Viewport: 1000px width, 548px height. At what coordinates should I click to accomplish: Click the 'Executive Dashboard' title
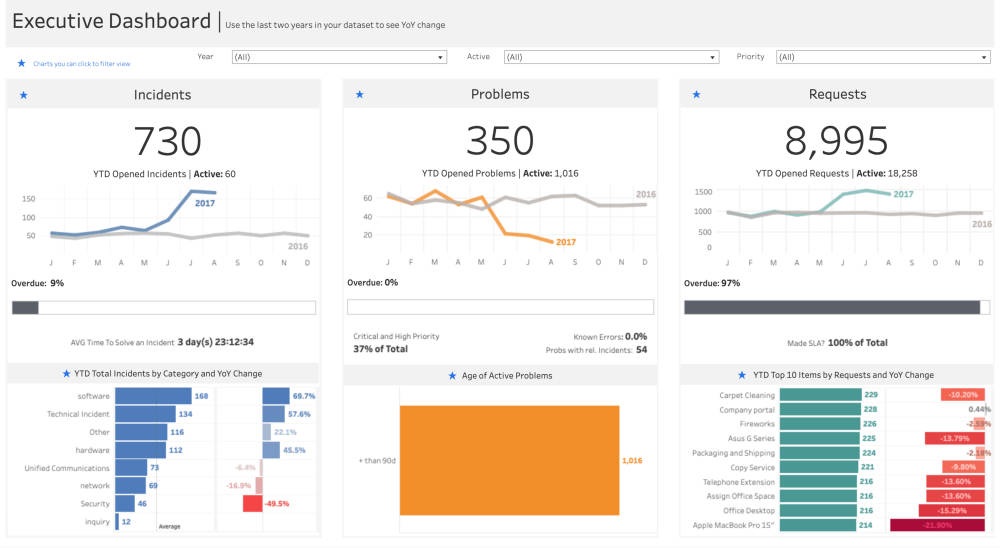click(x=112, y=21)
